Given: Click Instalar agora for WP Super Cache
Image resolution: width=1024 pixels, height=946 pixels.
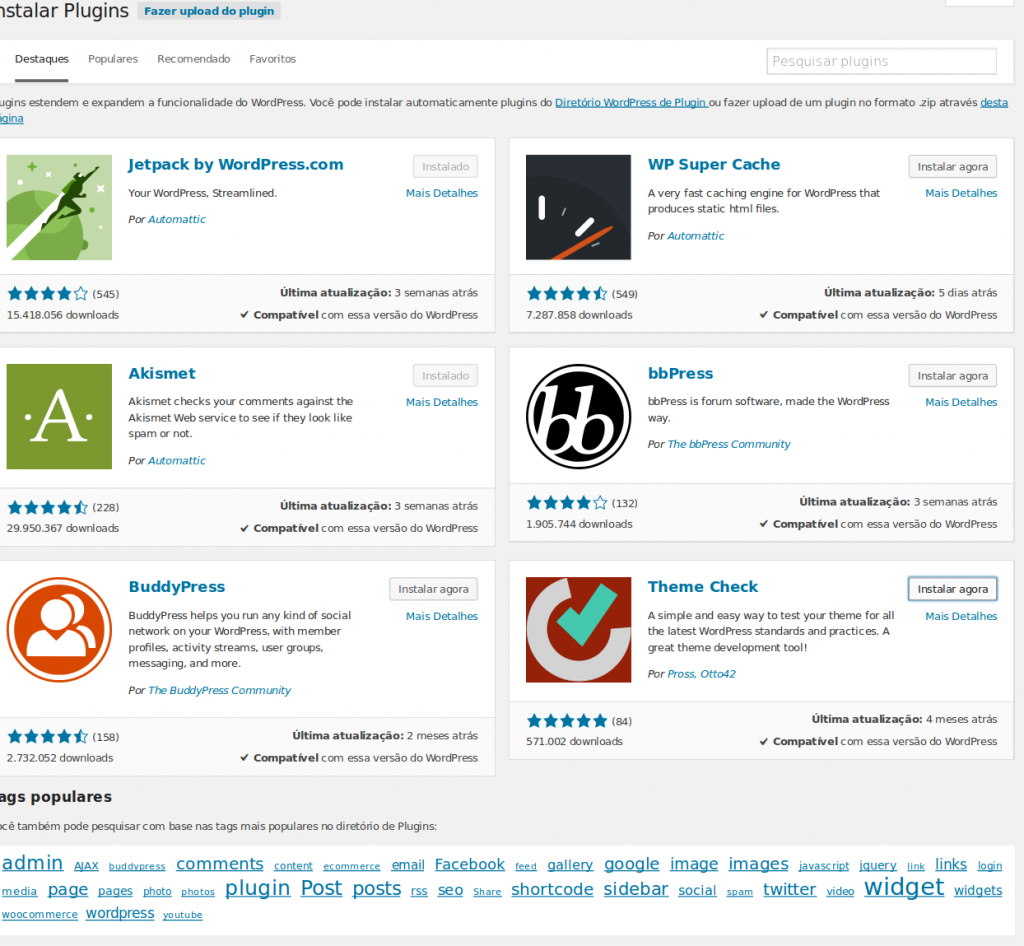Looking at the screenshot, I should [952, 166].
